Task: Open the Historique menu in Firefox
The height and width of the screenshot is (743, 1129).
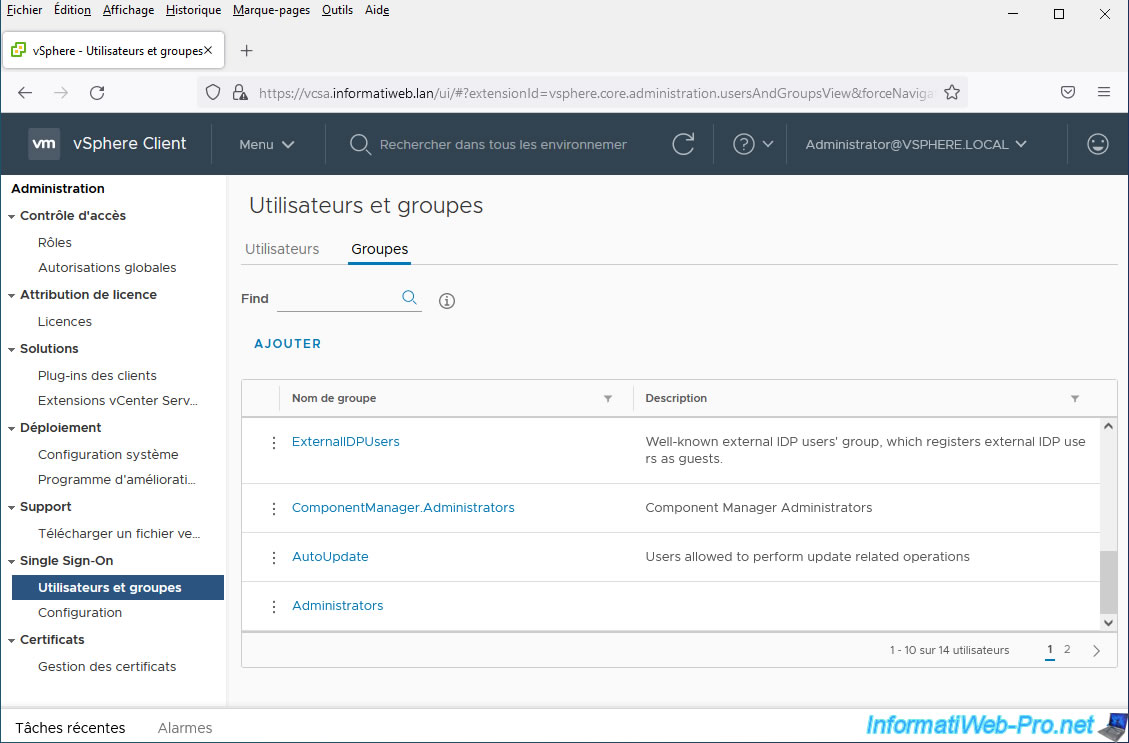Action: click(193, 10)
